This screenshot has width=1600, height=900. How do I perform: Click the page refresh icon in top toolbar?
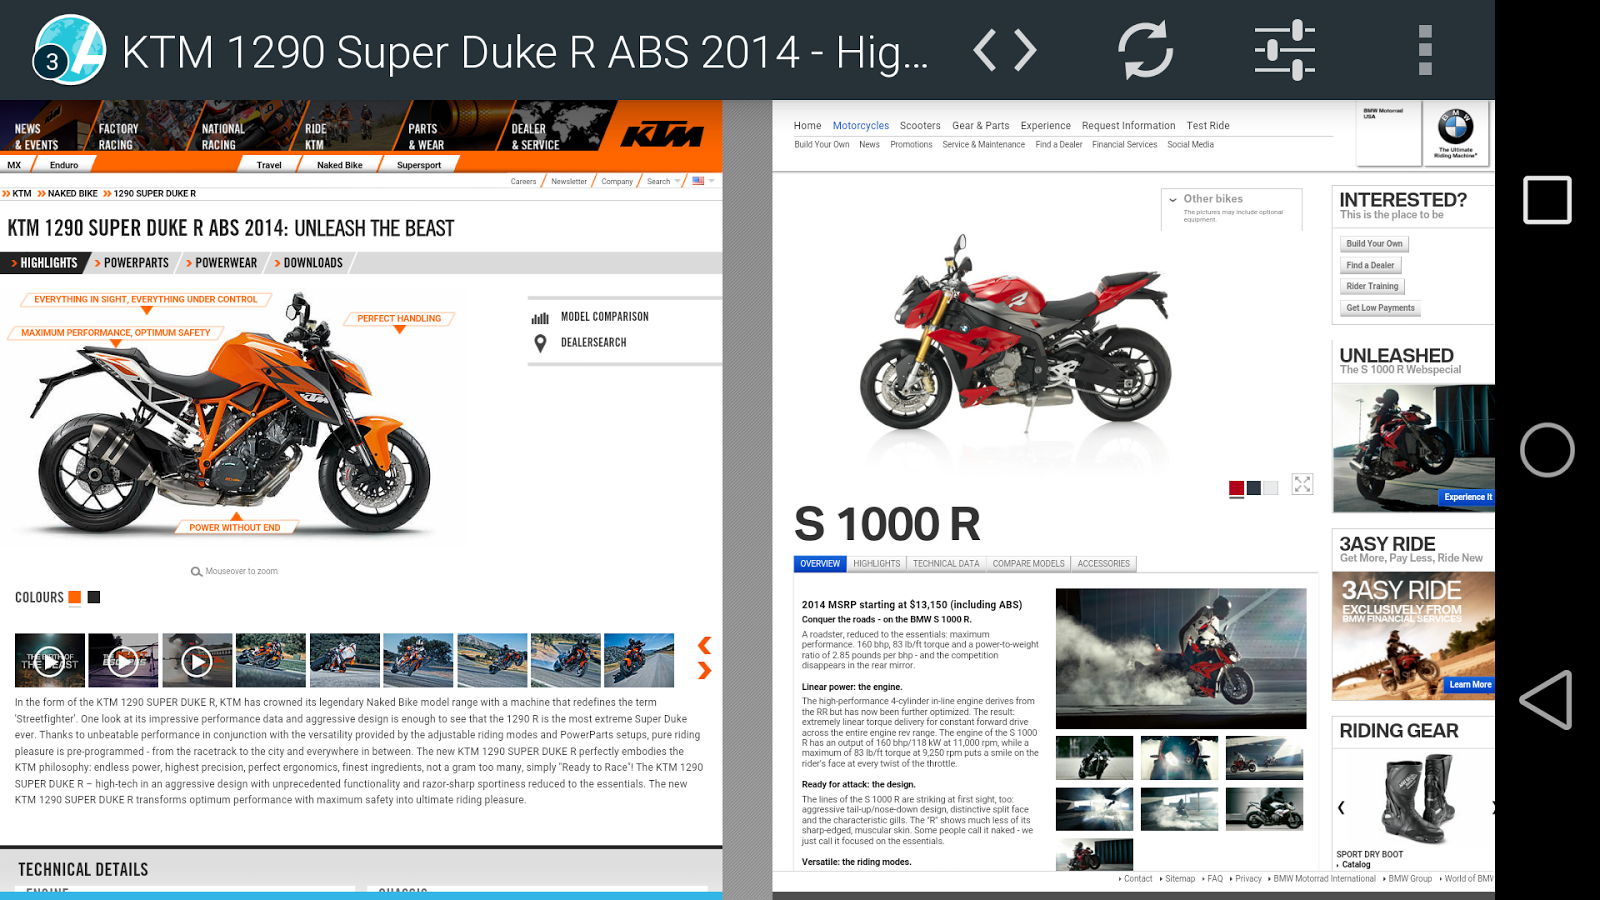(1146, 49)
